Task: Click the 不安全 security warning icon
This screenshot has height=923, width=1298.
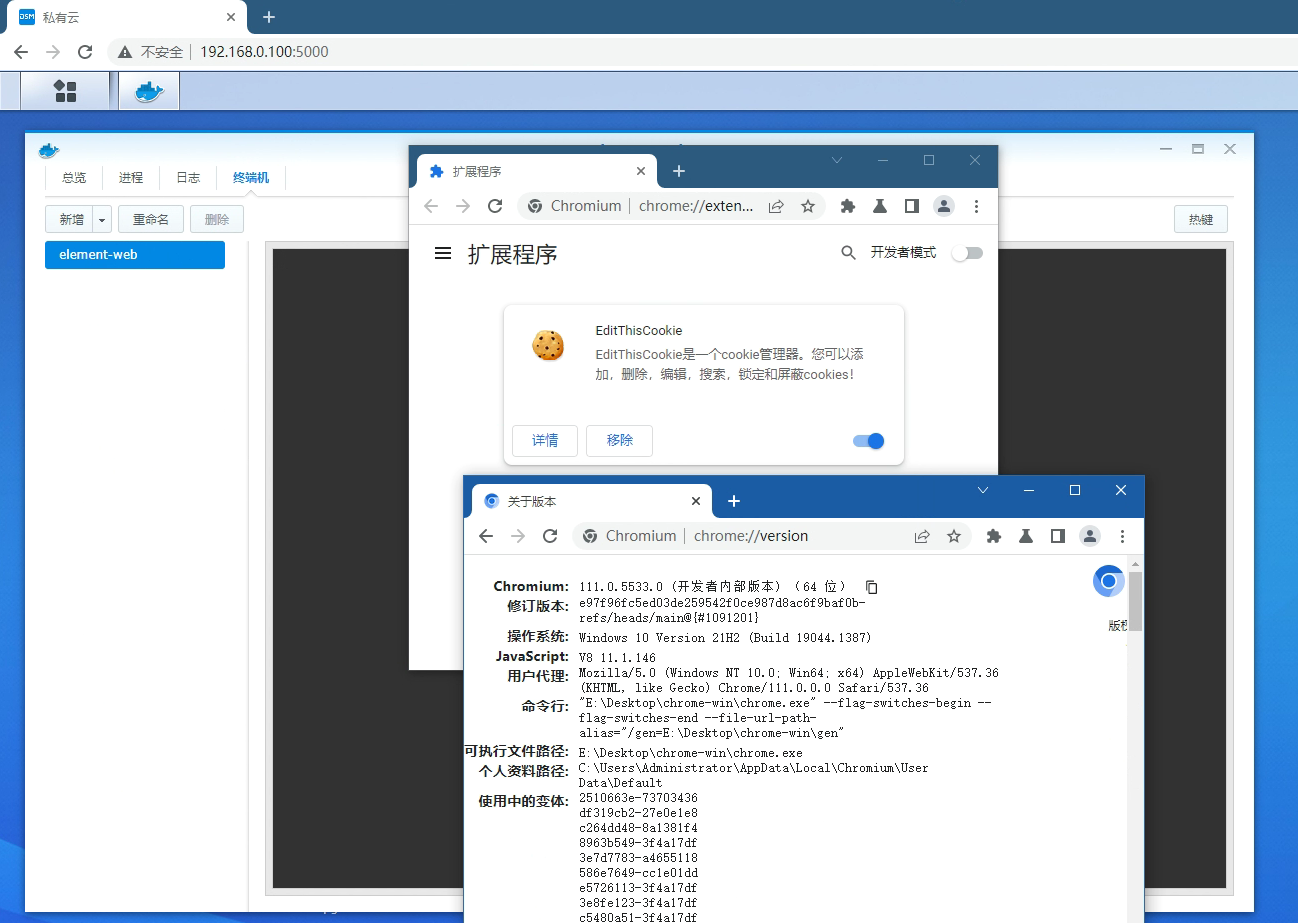Action: [x=125, y=52]
